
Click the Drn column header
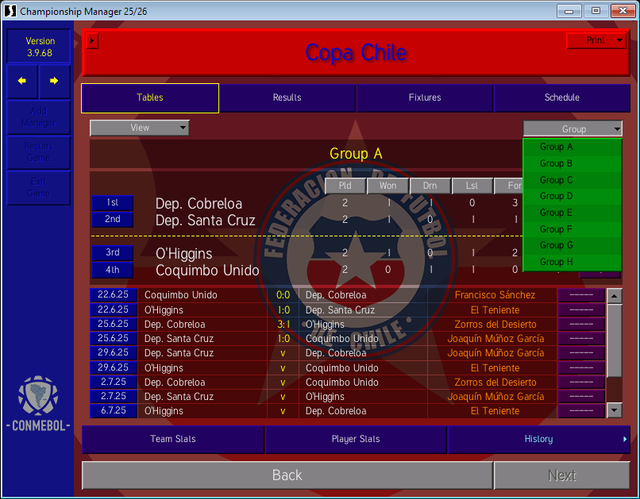(430, 186)
